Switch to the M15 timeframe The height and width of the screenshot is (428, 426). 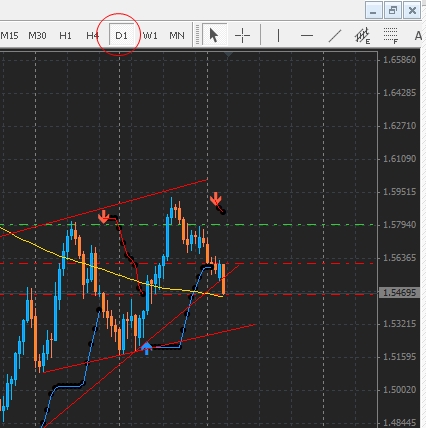(9, 35)
